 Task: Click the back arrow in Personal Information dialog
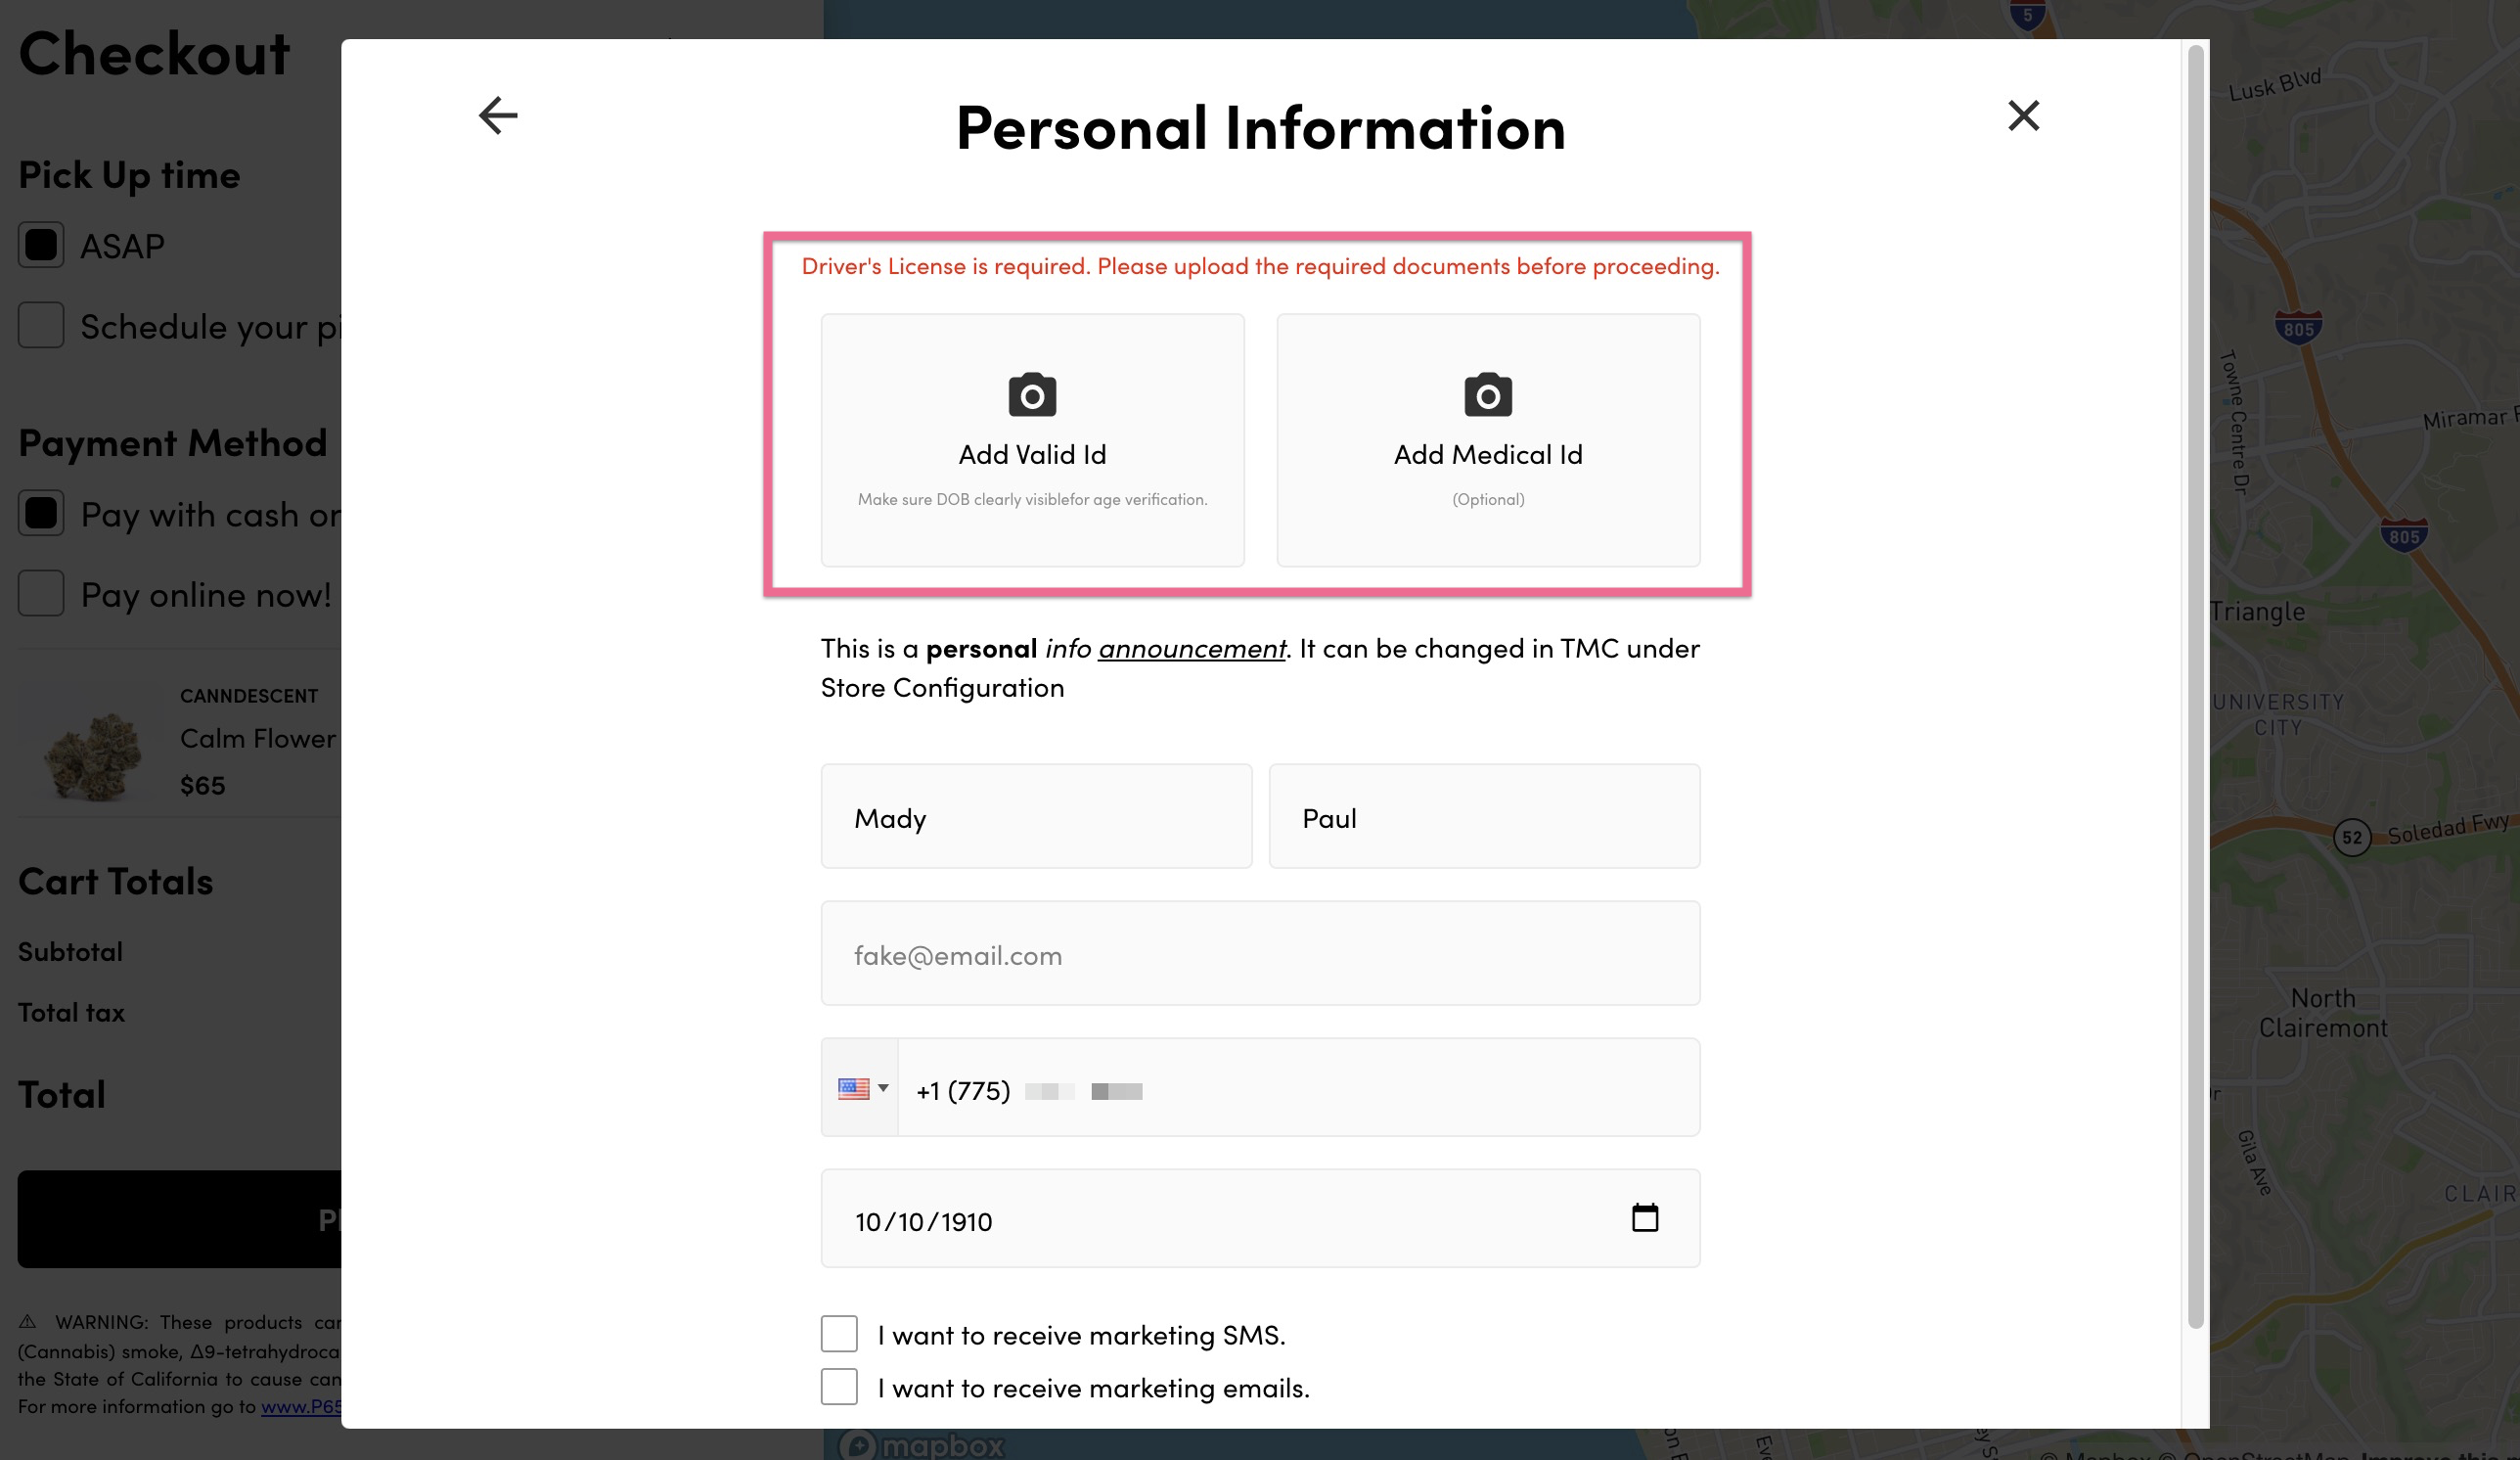click(x=498, y=115)
